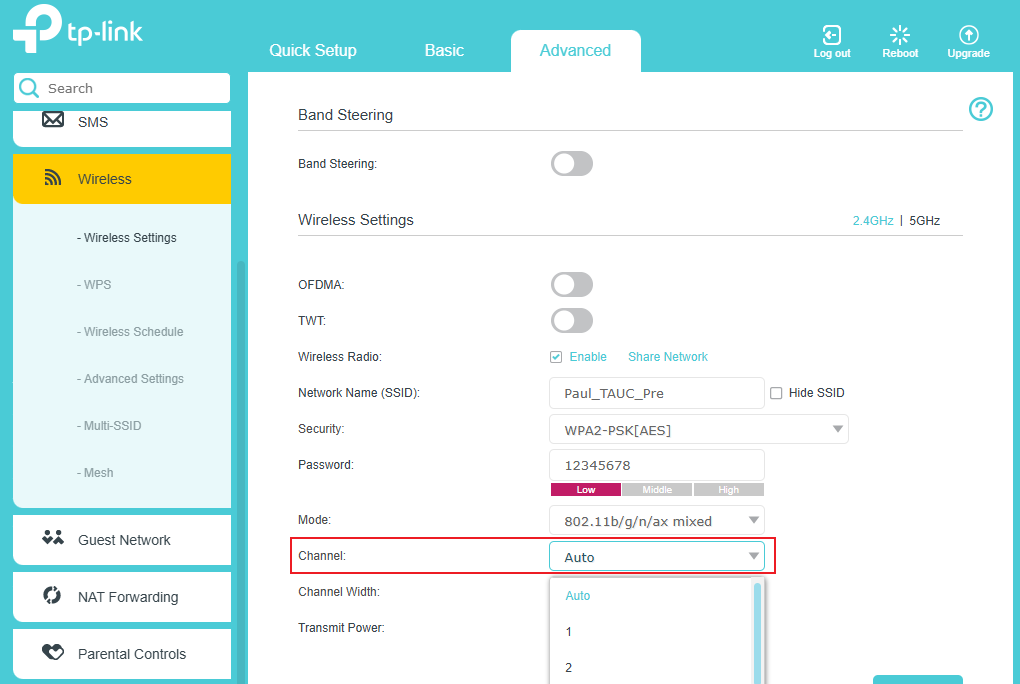This screenshot has width=1020, height=684.
Task: Open Parental Controls via heart icon
Action: pos(53,652)
